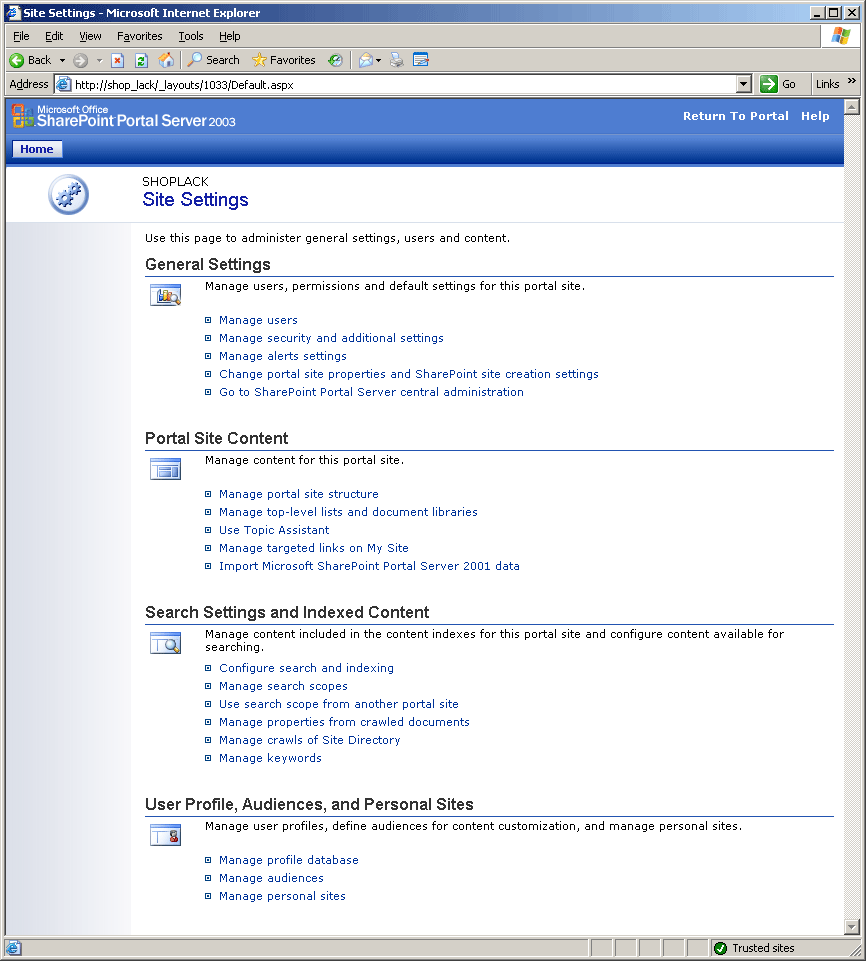This screenshot has height=961, width=866.
Task: Open Manage crawls of Site Directory link
Action: [310, 740]
